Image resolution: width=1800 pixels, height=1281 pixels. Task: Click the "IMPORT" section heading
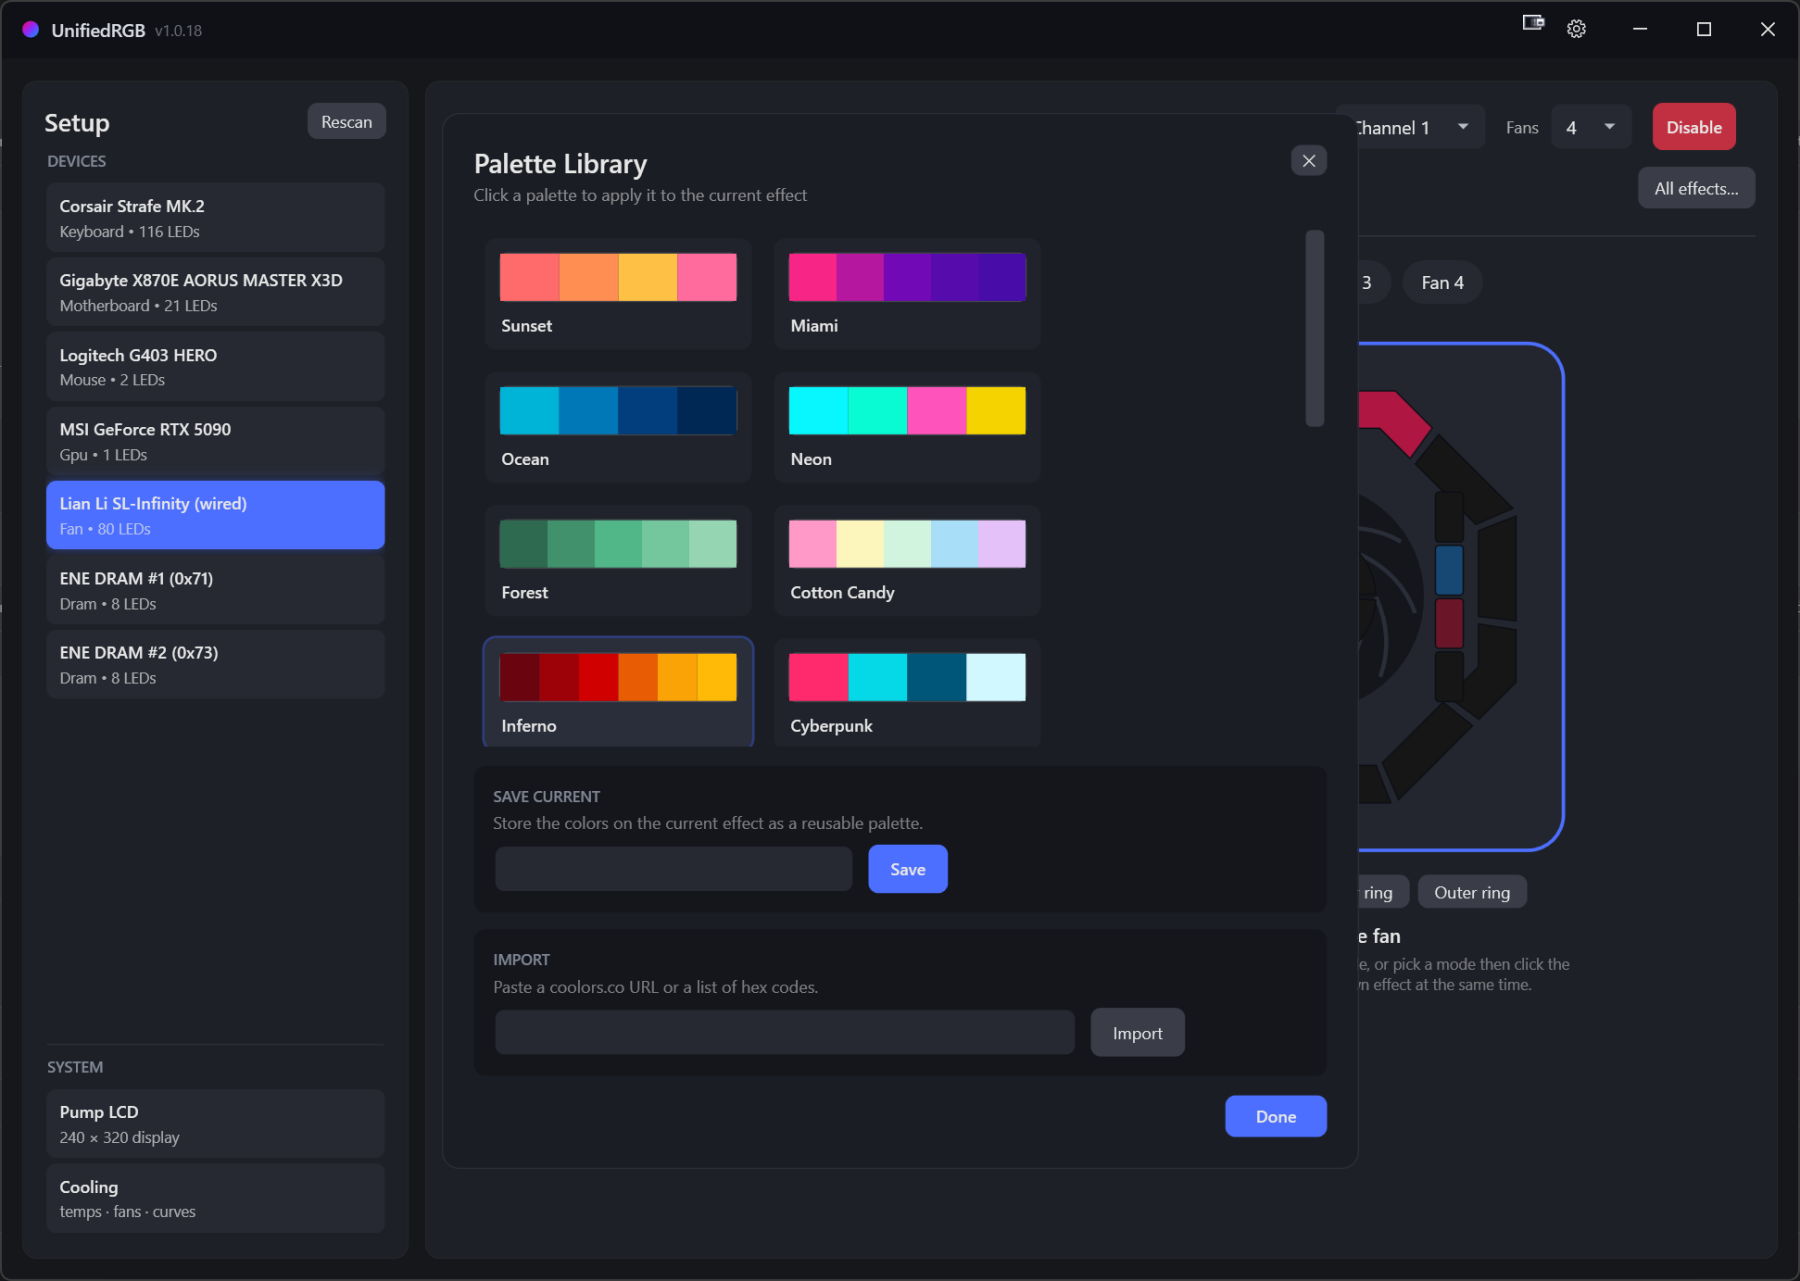point(521,959)
